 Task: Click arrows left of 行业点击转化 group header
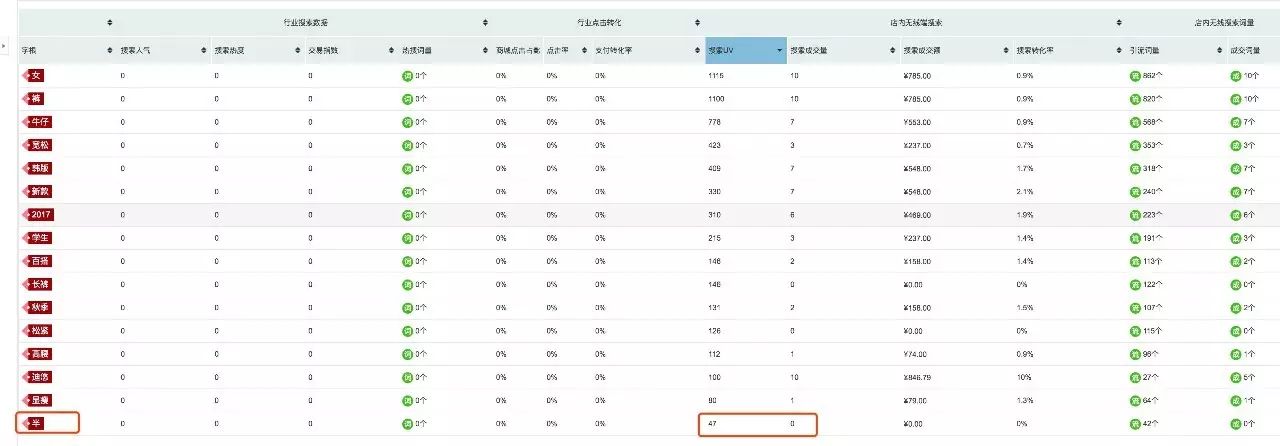tap(486, 22)
